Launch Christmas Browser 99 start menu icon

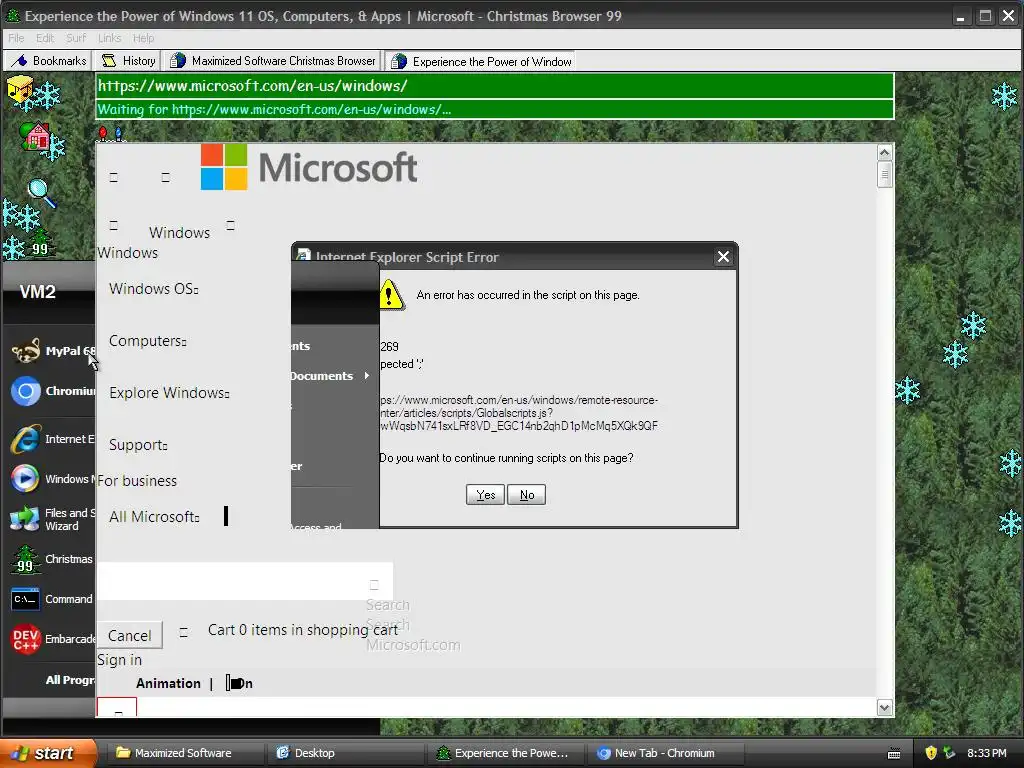[26, 560]
